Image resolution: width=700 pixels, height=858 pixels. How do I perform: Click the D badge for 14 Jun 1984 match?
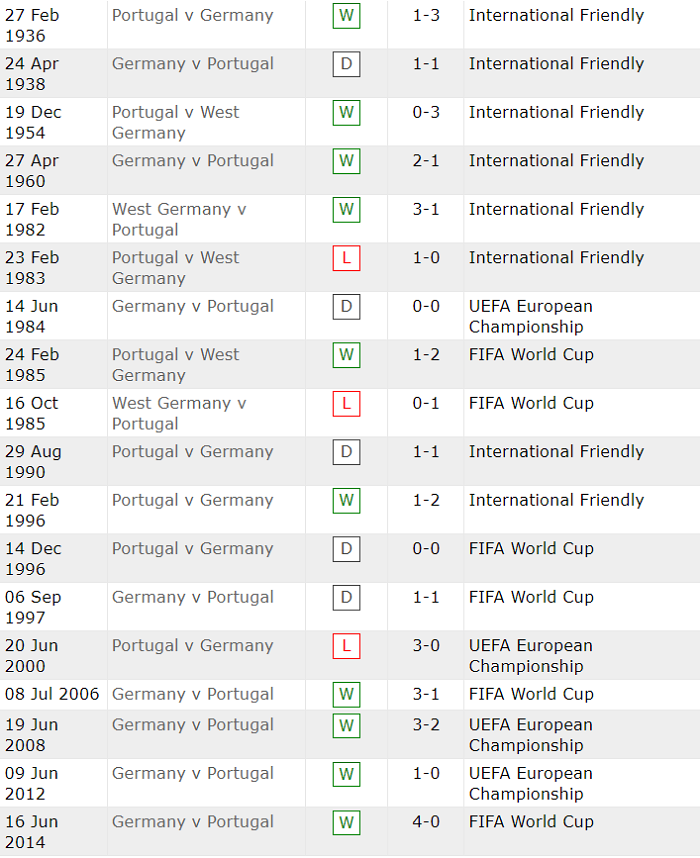[x=346, y=307]
